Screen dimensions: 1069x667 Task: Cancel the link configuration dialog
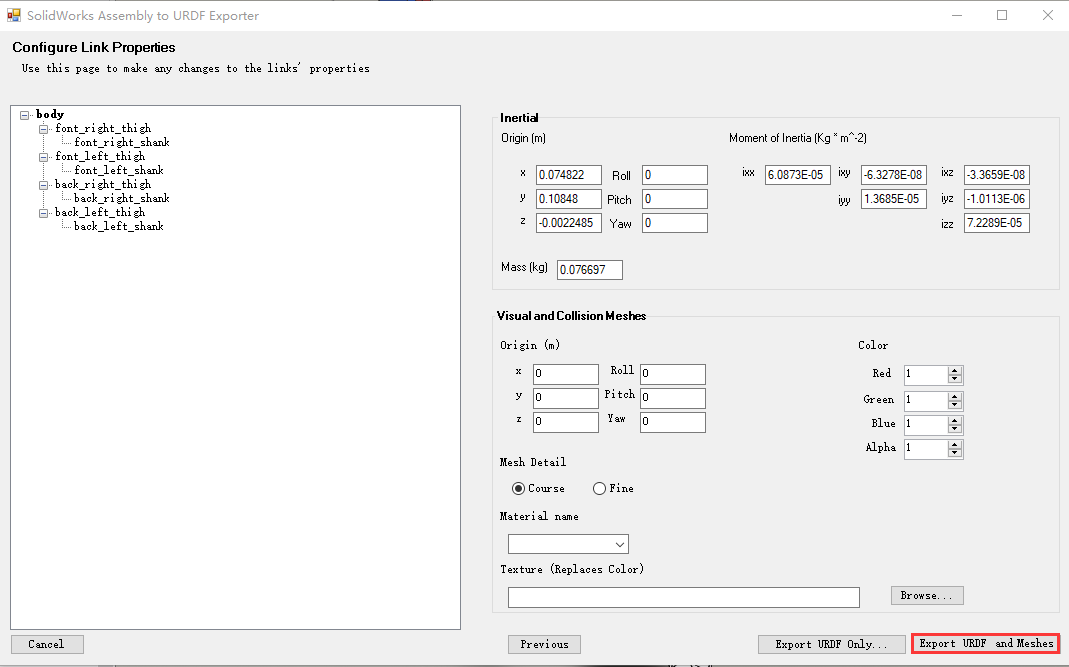pos(46,643)
